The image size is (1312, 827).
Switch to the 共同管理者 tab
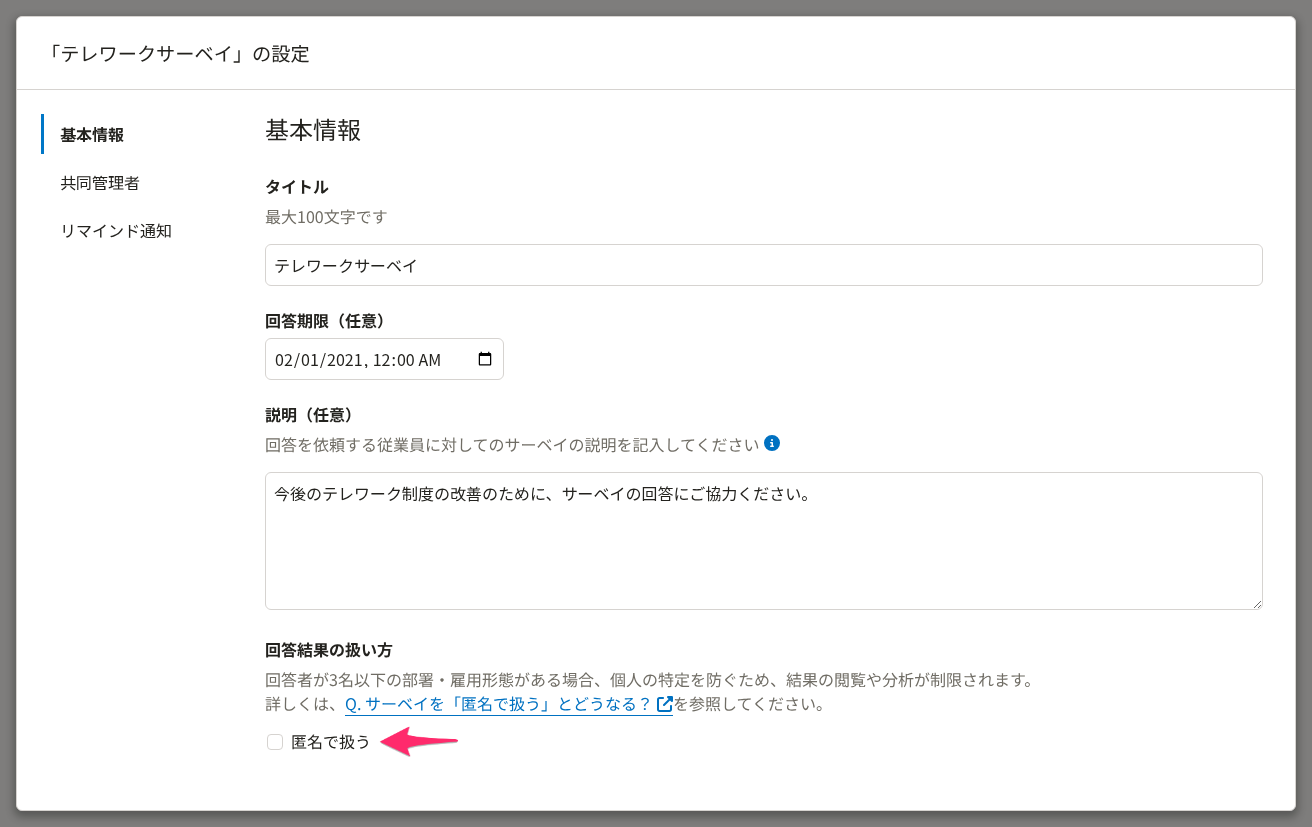coord(100,183)
